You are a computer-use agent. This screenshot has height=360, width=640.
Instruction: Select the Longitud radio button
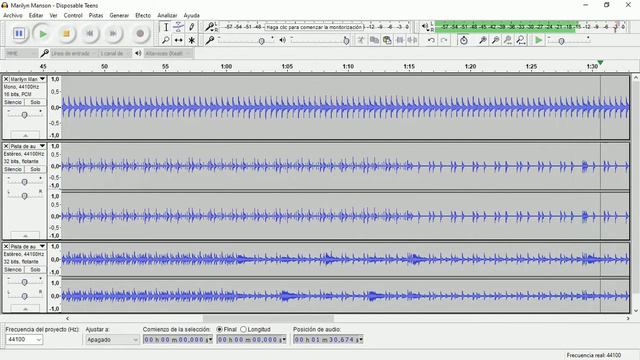tap(243, 329)
